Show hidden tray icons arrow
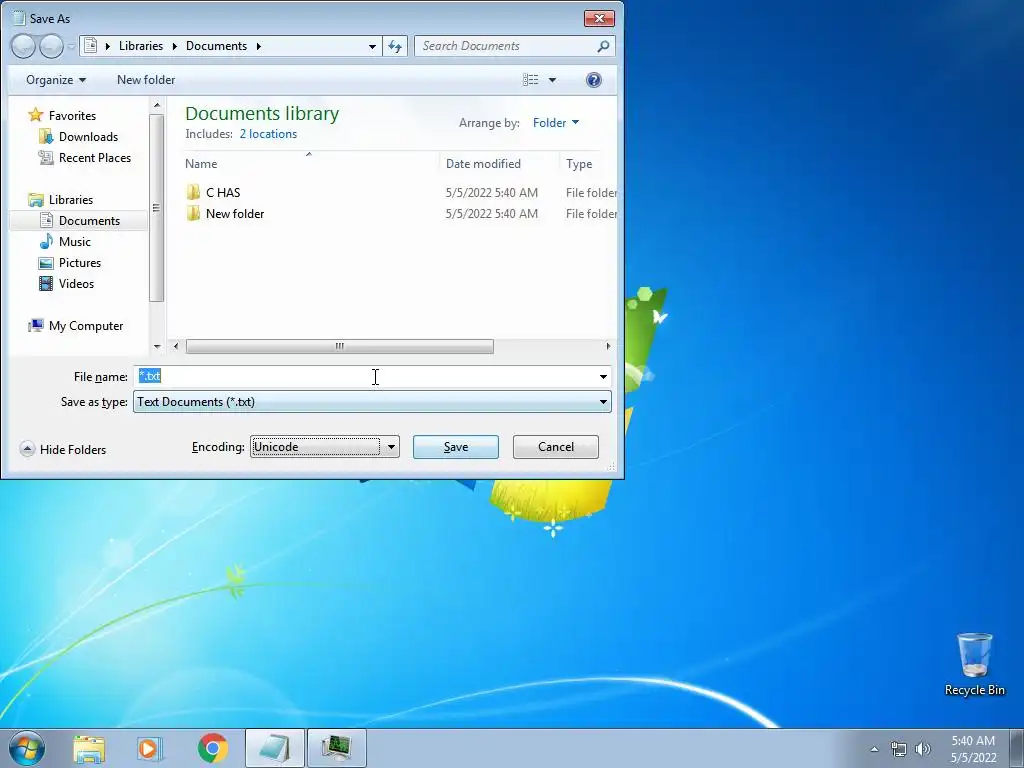Image resolution: width=1024 pixels, height=768 pixels. click(x=874, y=749)
